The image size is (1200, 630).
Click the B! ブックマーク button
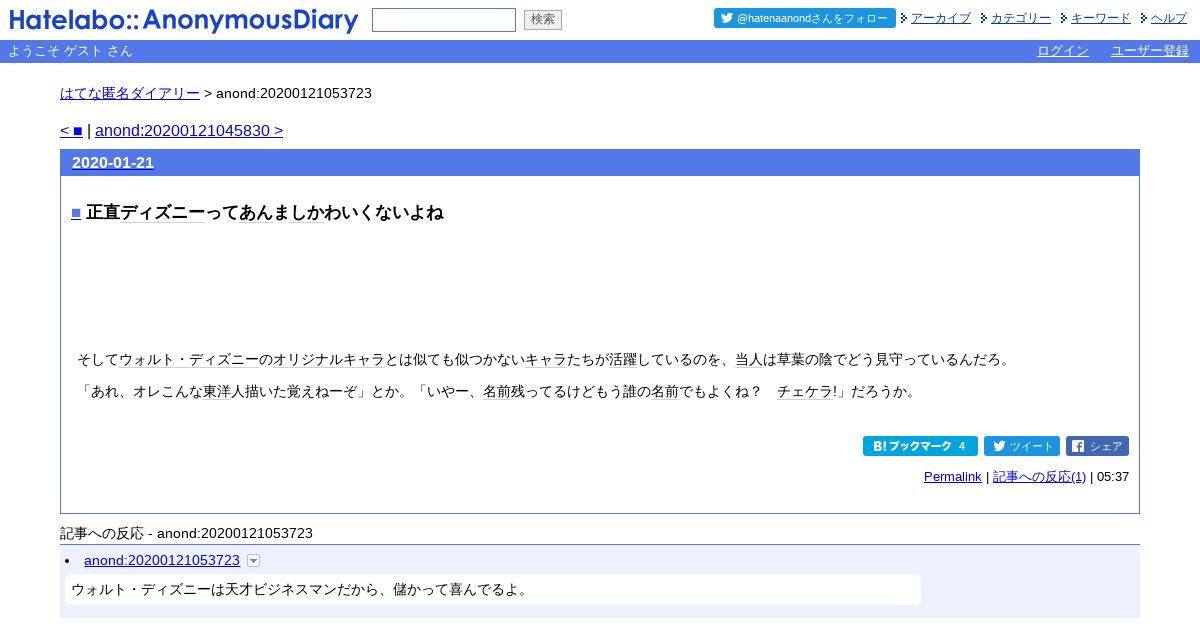click(920, 446)
